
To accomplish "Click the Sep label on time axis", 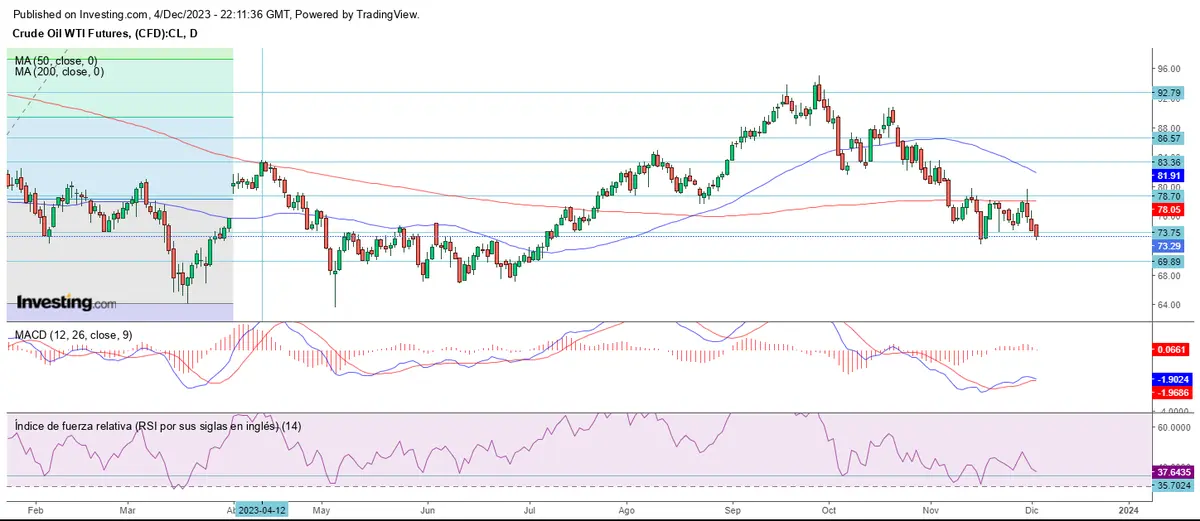I will [x=732, y=507].
